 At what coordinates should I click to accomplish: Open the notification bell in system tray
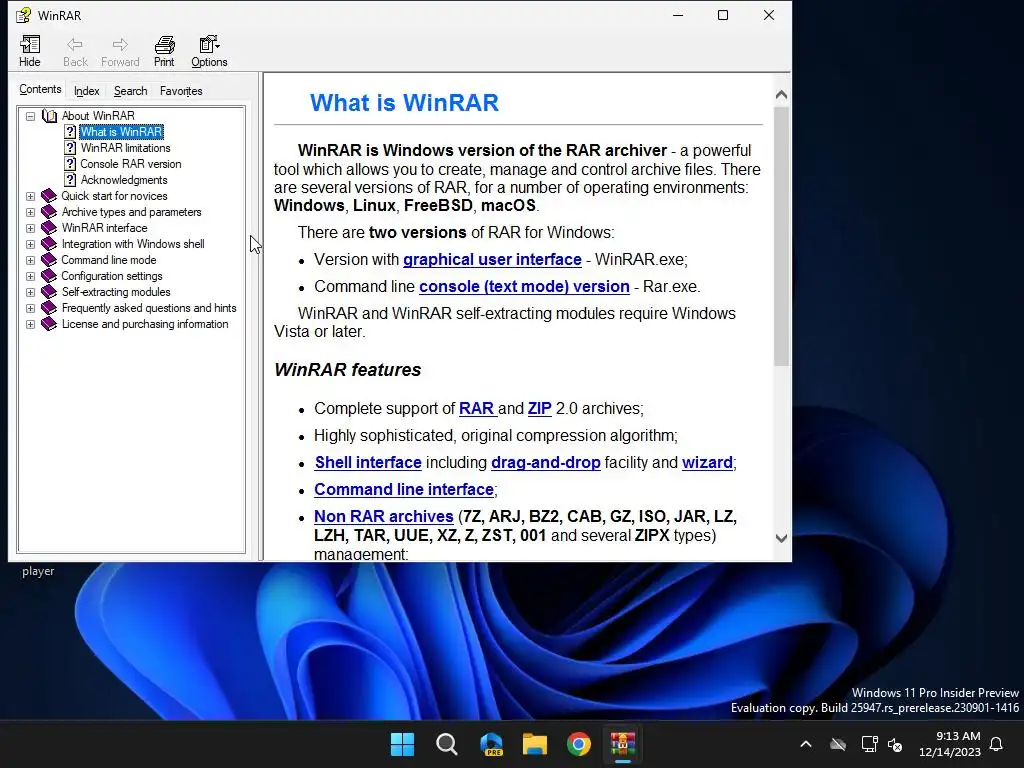point(997,744)
